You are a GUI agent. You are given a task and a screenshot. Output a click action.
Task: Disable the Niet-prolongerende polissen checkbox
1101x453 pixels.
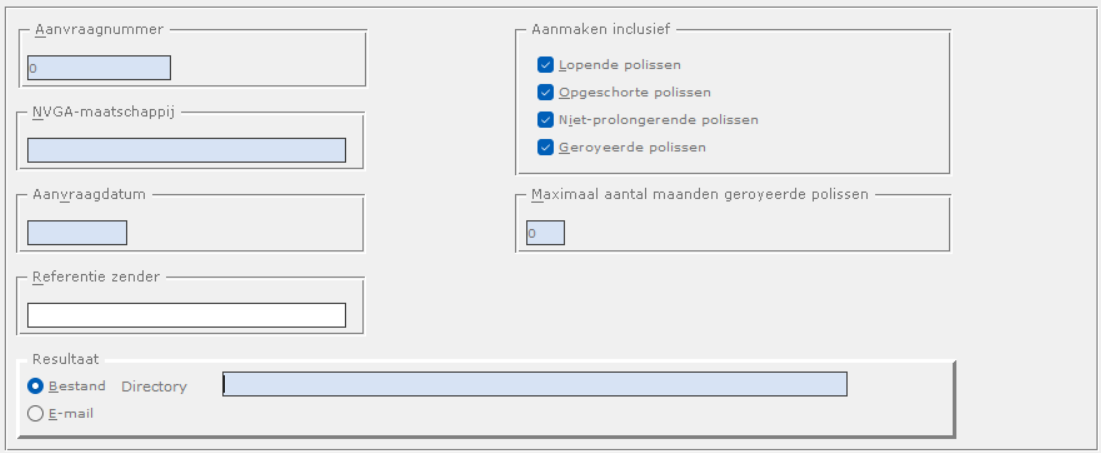pos(545,120)
